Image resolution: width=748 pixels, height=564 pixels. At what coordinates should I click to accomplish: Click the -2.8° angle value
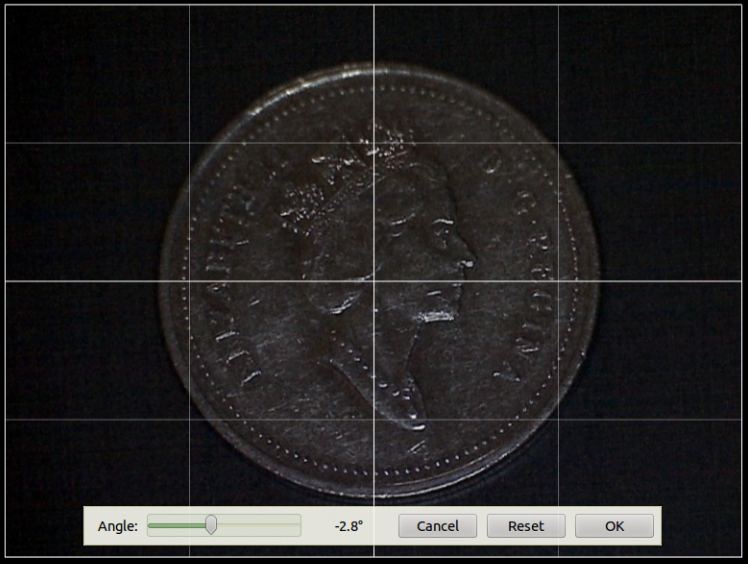tap(349, 526)
